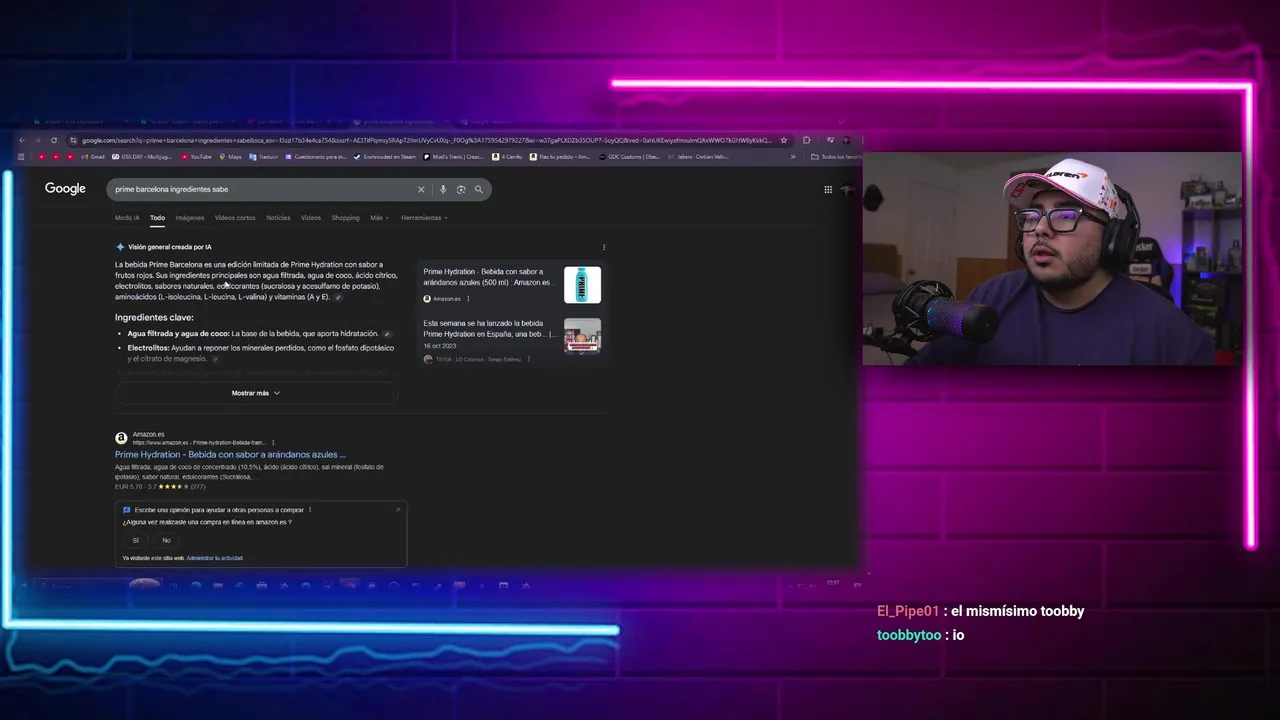1280x720 pixels.
Task: Open the browser extensions puzzle icon
Action: pos(807,140)
